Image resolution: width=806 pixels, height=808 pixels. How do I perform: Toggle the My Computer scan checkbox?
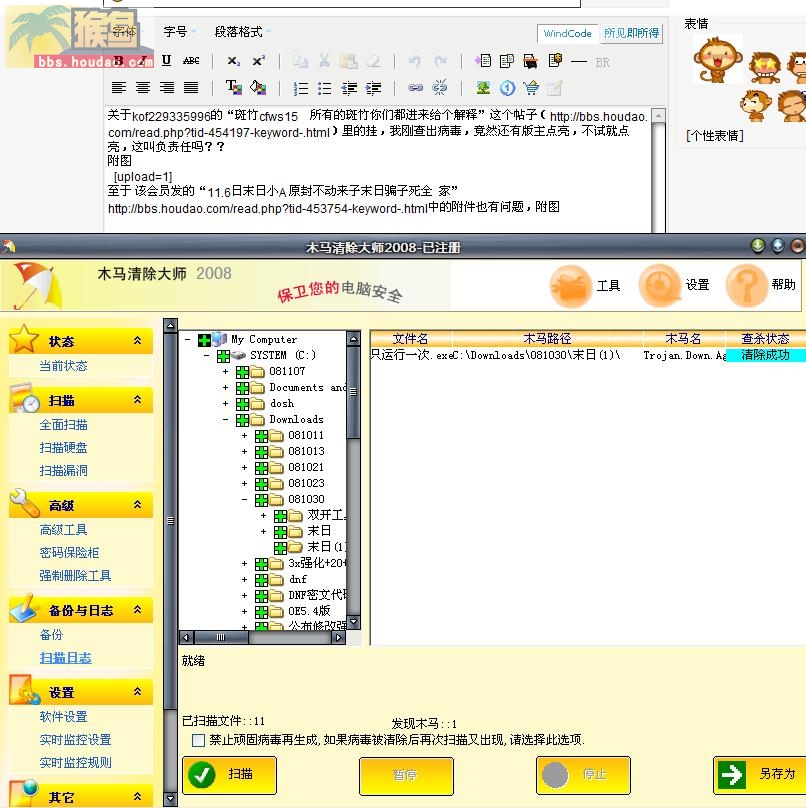205,340
